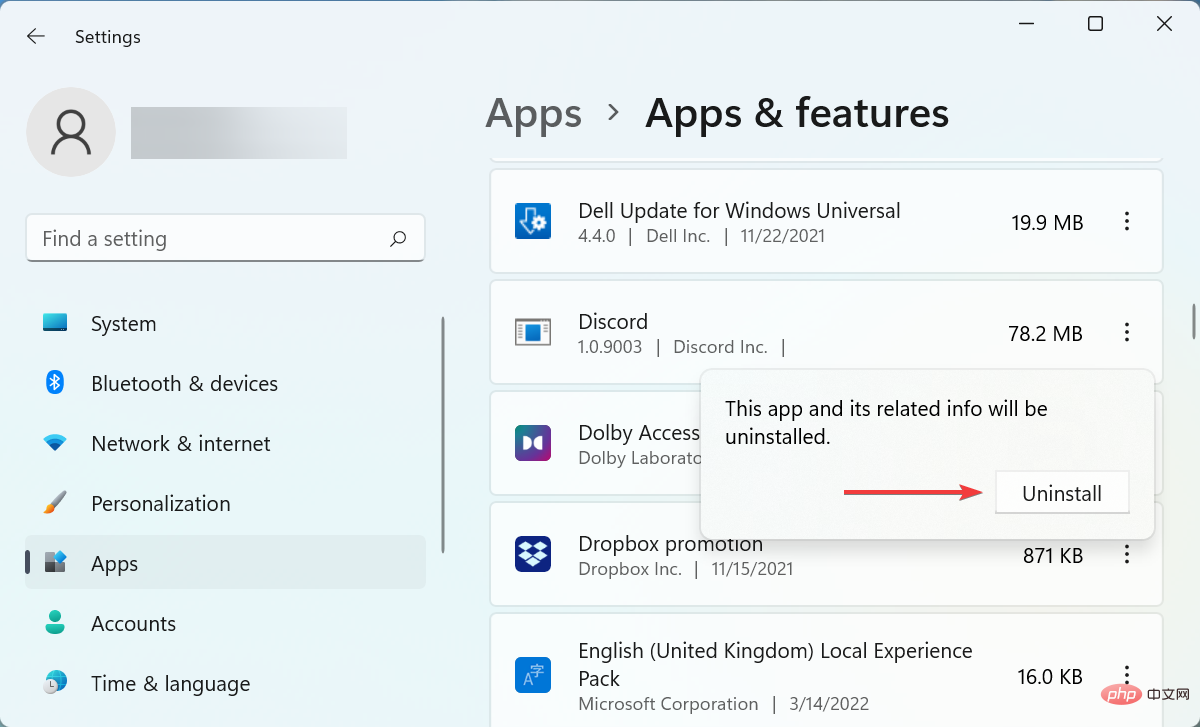This screenshot has width=1200, height=727.
Task: Click the Settings window title
Action: pyautogui.click(x=108, y=37)
